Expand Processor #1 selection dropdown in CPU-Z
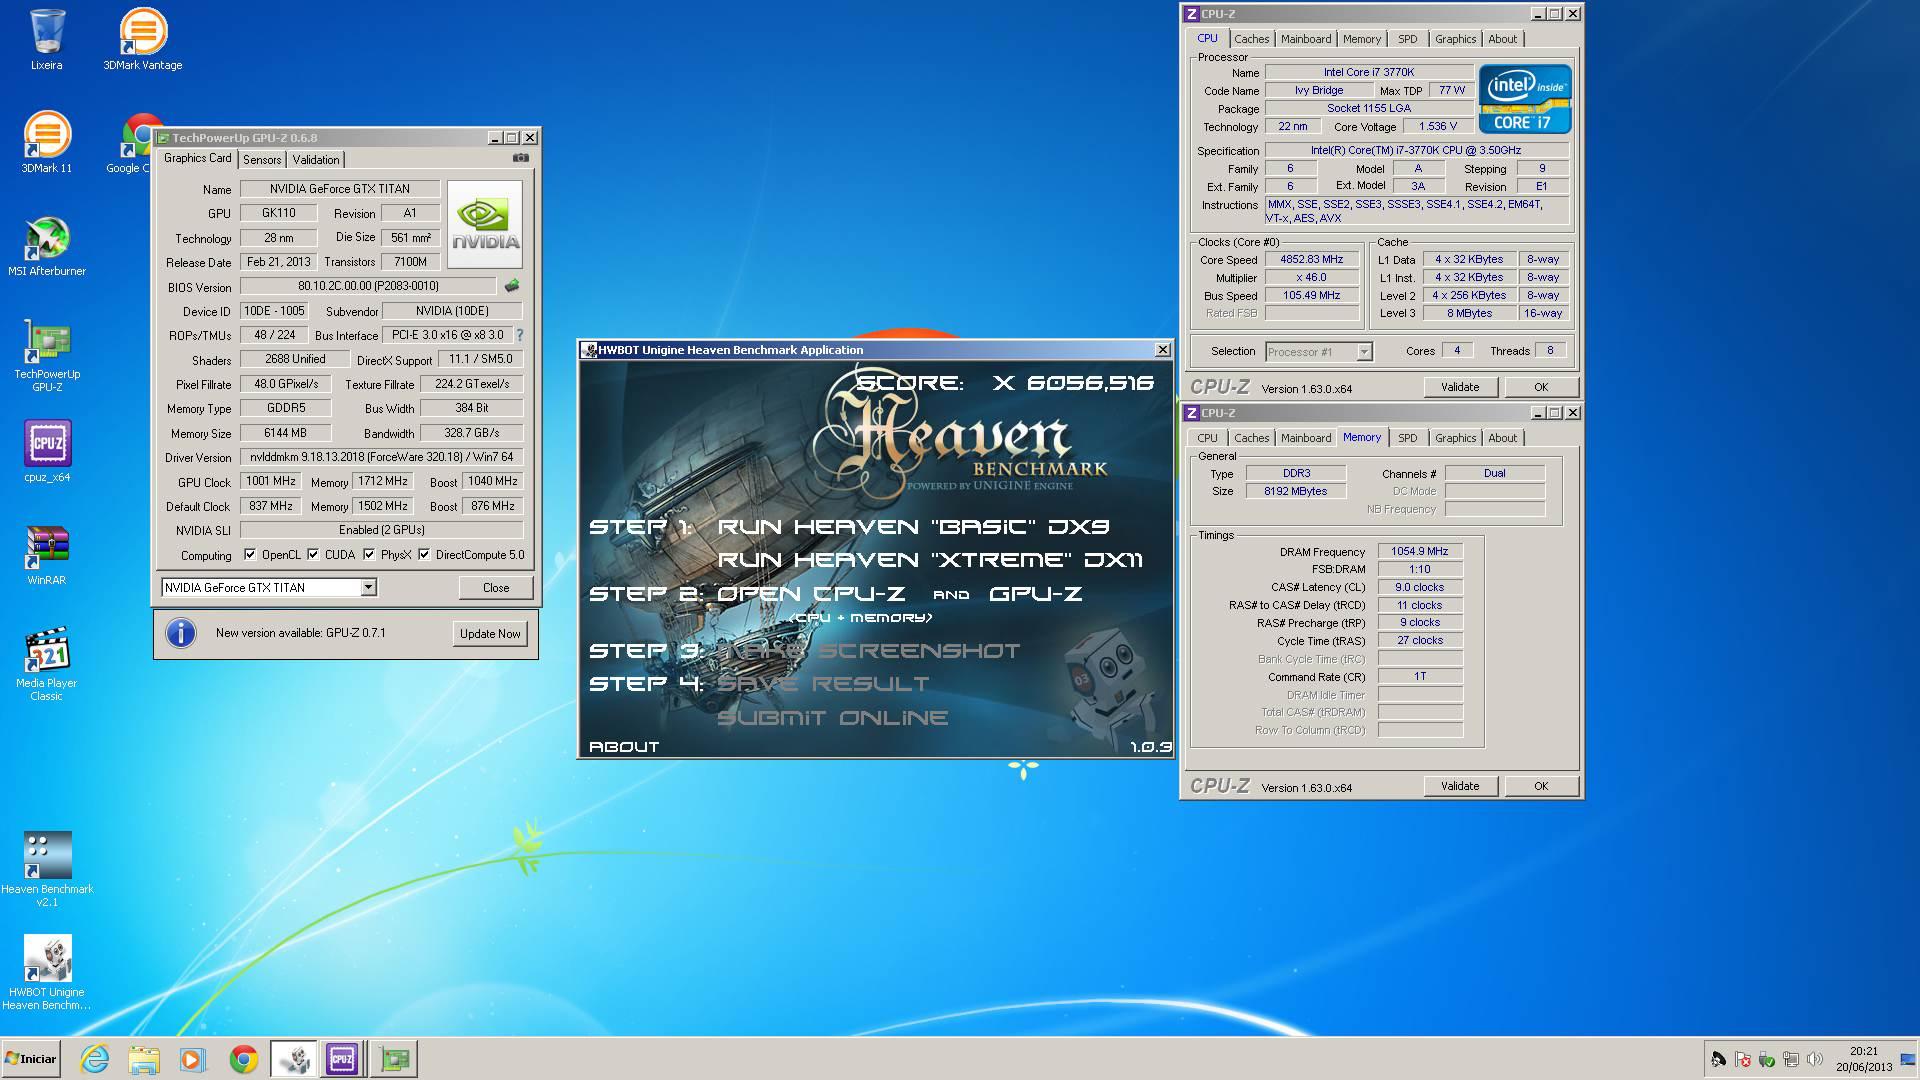 [1364, 351]
